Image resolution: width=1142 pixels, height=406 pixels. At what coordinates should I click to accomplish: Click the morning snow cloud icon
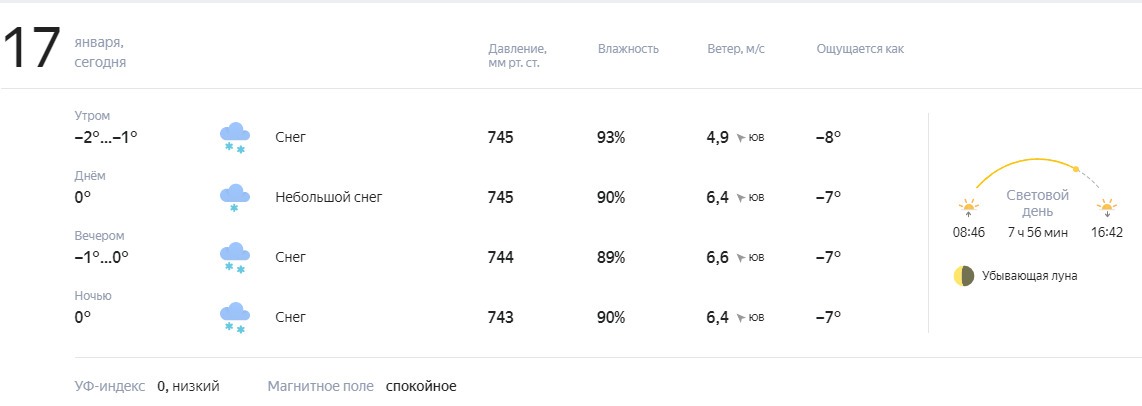[x=235, y=138]
